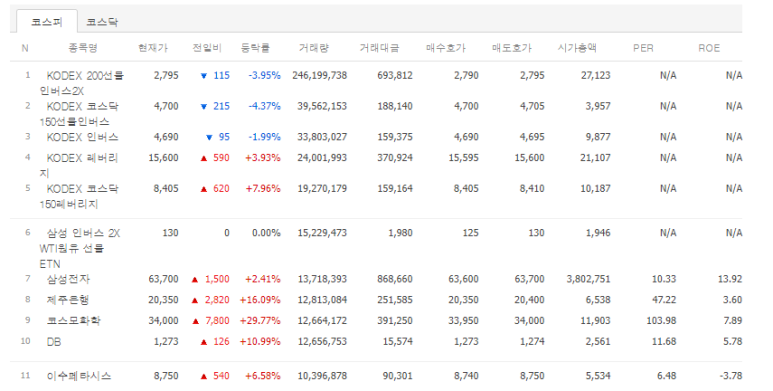Click the 시가총액 column header
This screenshot has height=391, width=773.
(x=577, y=48)
